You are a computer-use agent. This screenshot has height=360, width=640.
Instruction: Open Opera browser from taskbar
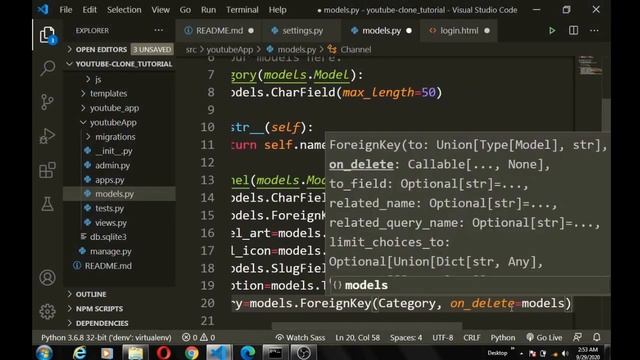[x=163, y=353]
